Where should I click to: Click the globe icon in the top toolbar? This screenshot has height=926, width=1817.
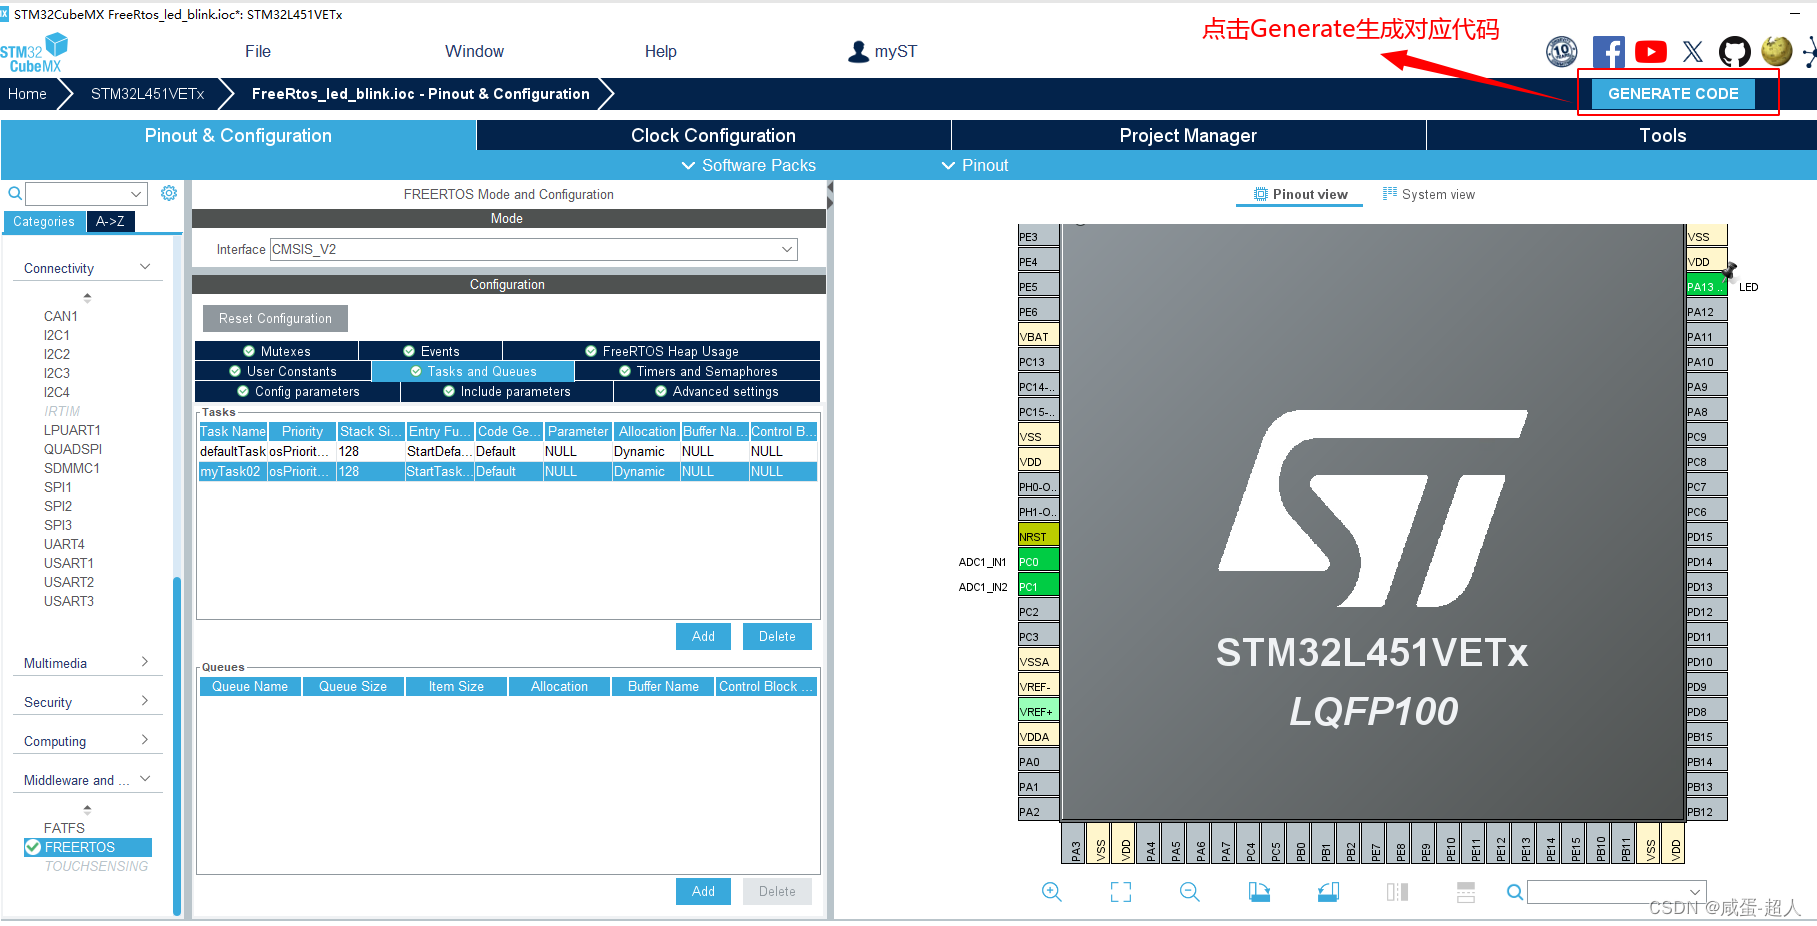(x=1776, y=51)
